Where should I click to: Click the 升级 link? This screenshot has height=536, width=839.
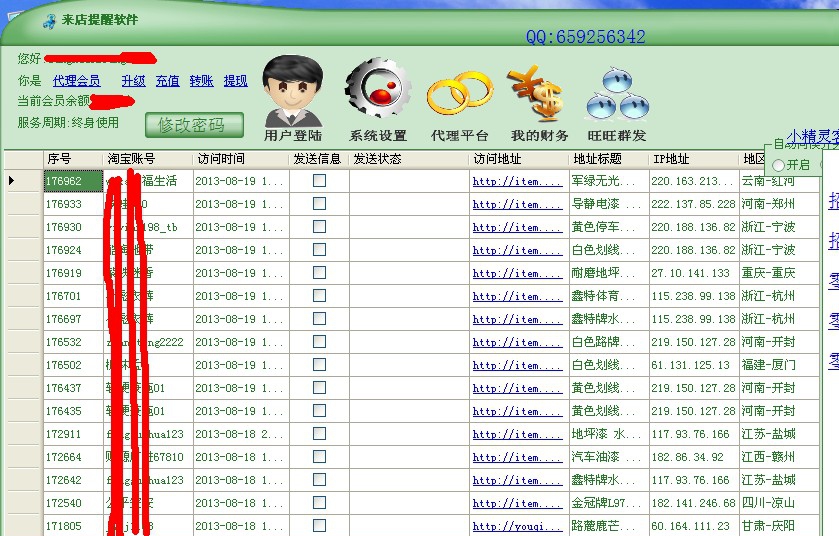pyautogui.click(x=133, y=81)
